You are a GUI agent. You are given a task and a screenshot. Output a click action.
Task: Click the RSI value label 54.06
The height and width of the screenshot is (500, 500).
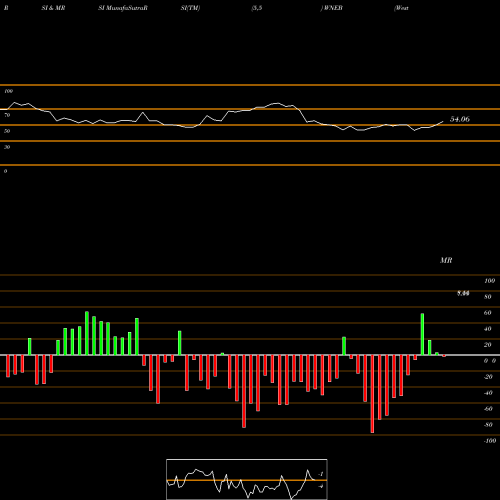click(x=460, y=119)
